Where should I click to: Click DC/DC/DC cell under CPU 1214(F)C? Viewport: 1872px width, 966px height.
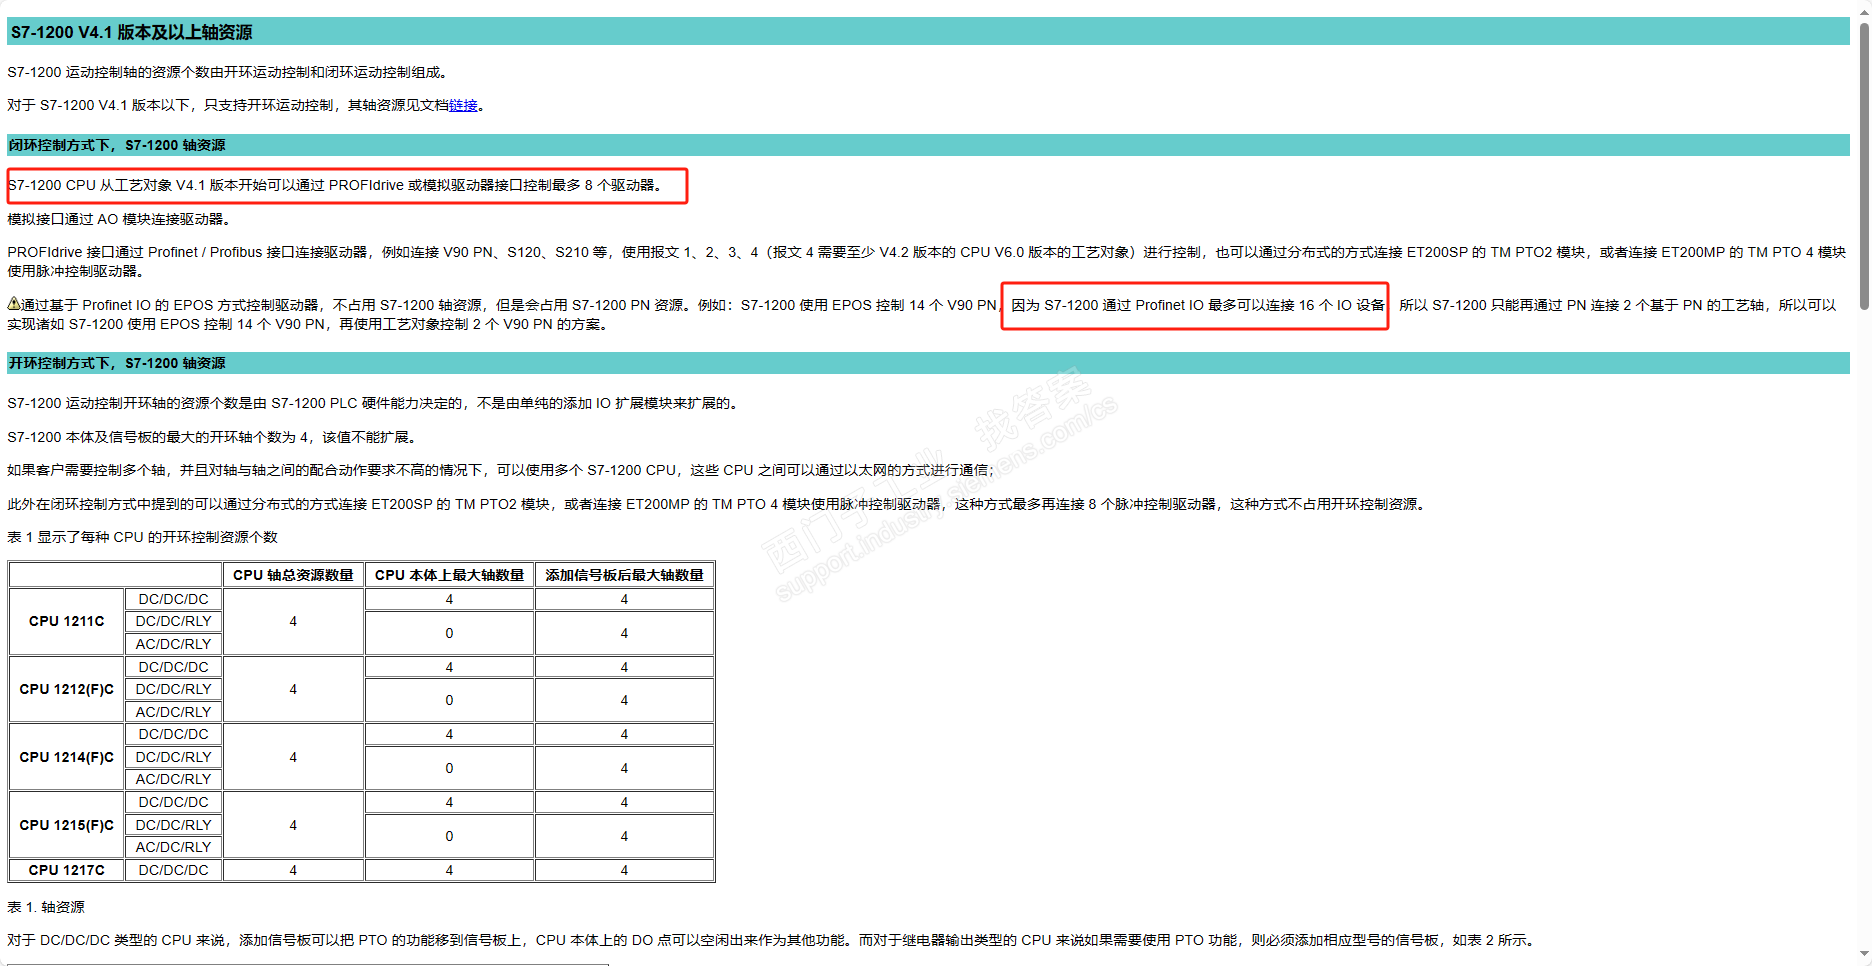tap(174, 734)
